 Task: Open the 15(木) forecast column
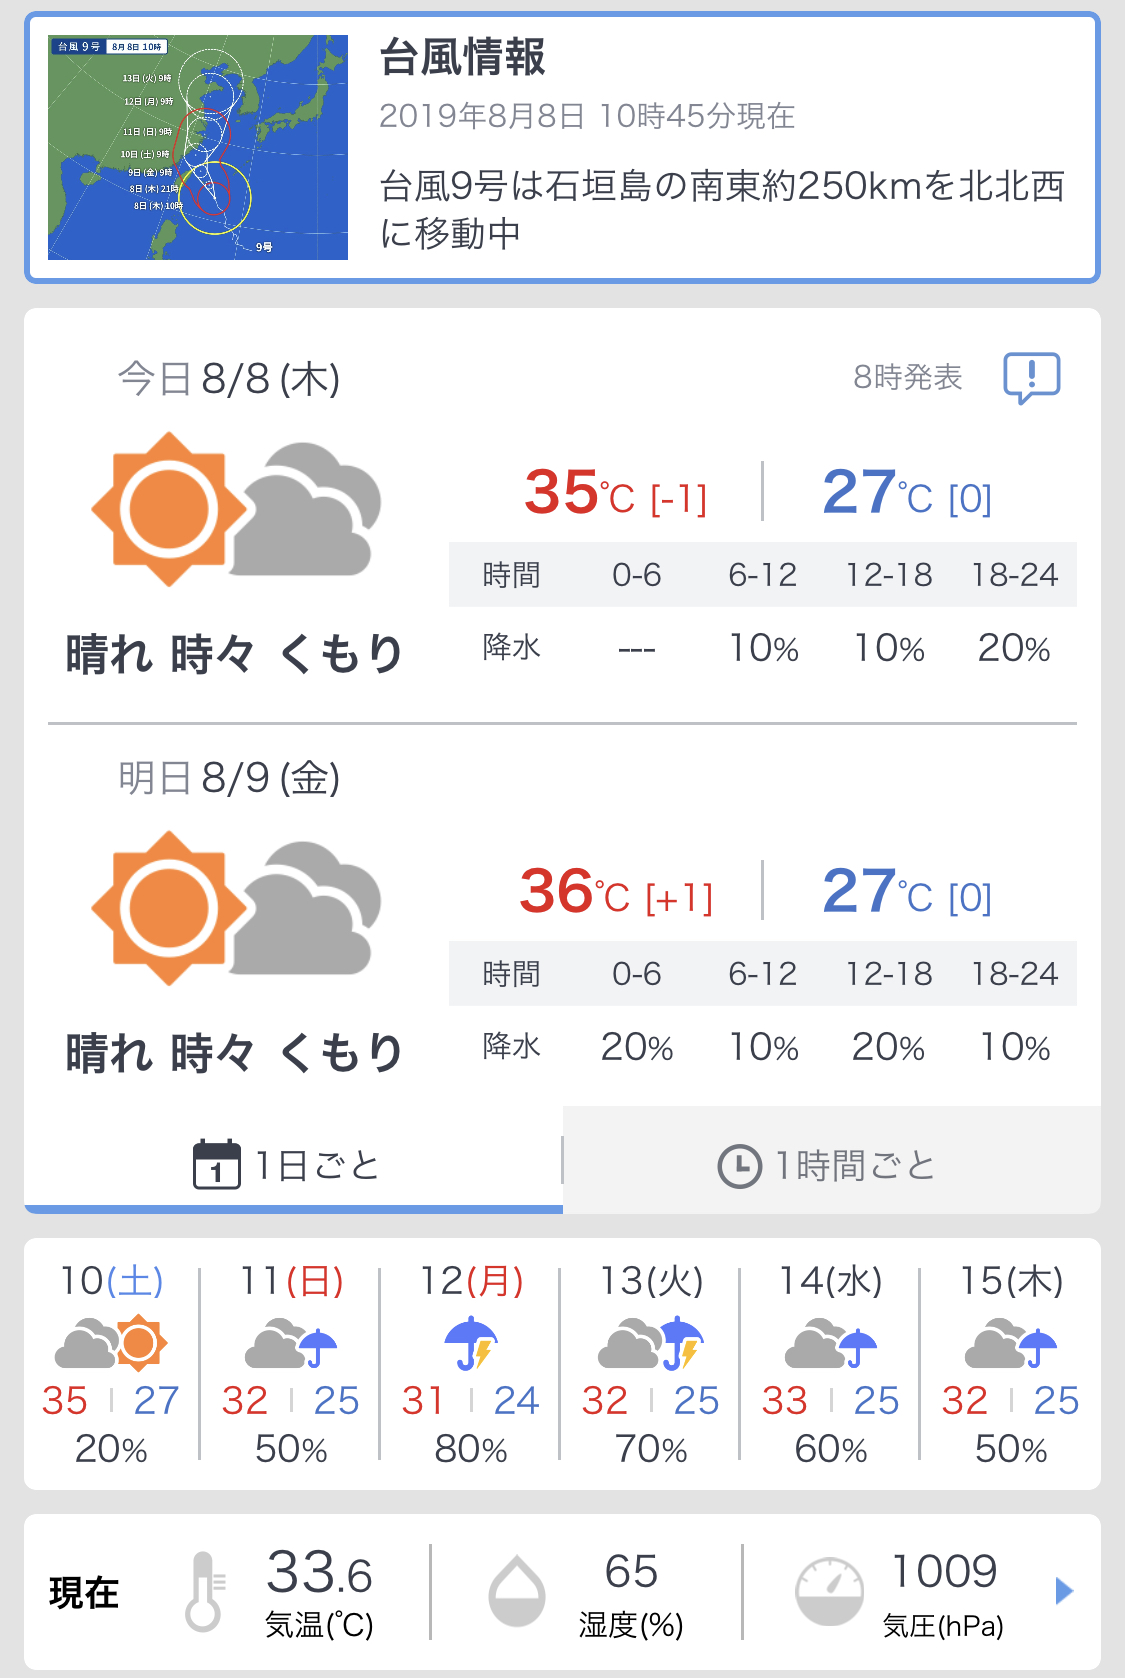pos(1011,1363)
